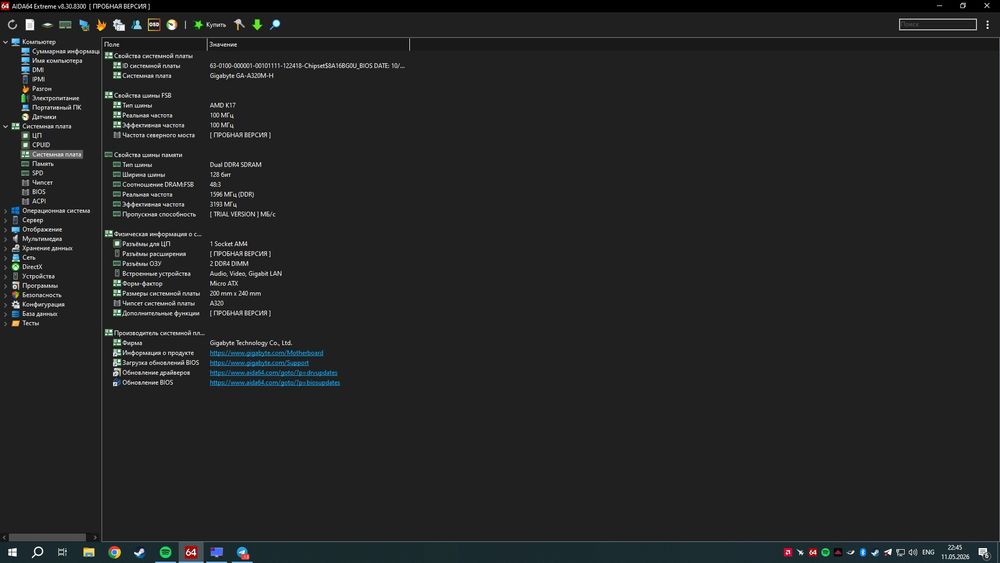Select DMI tree item
The image size is (1000, 563).
tap(38, 70)
